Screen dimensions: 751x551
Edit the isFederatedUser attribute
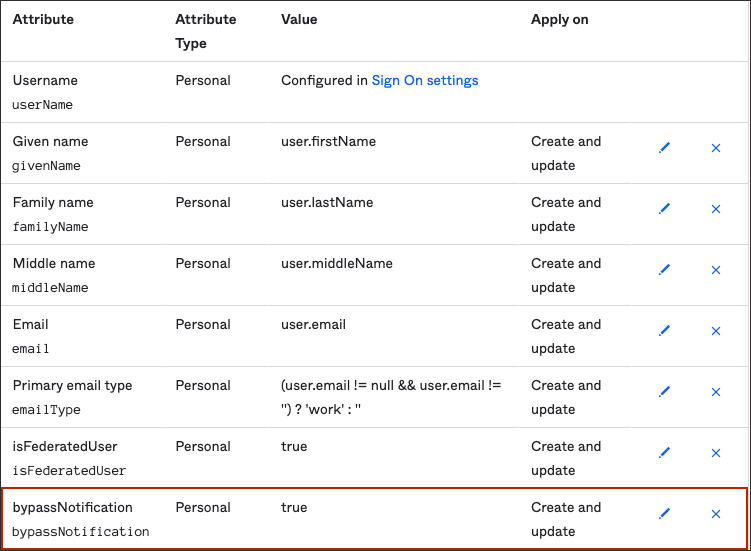tap(664, 453)
